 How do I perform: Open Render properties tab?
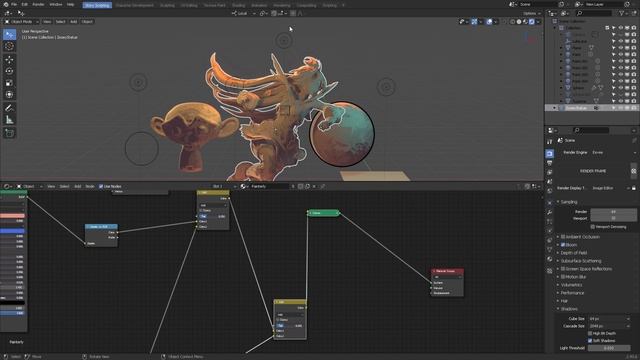[x=549, y=153]
